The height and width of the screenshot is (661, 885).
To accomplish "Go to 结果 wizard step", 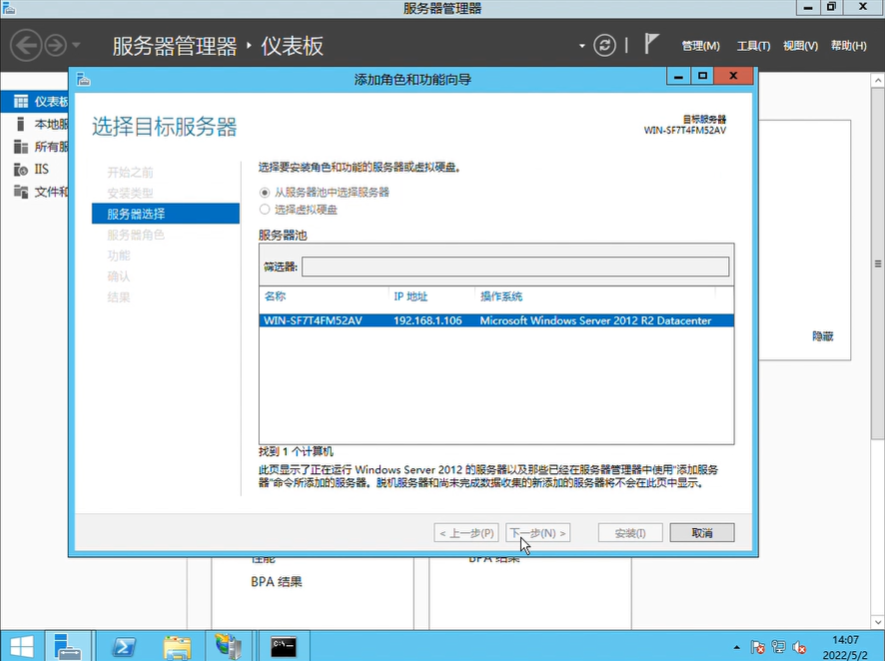I will [119, 297].
